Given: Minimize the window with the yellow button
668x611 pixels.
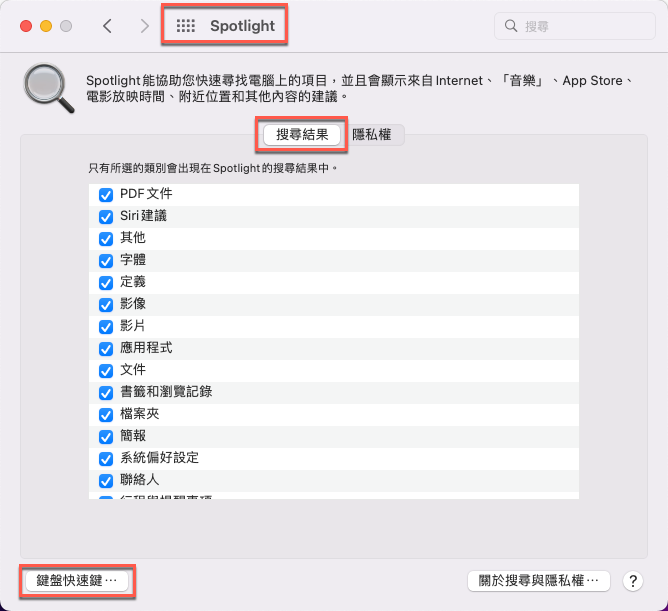Looking at the screenshot, I should pos(46,26).
